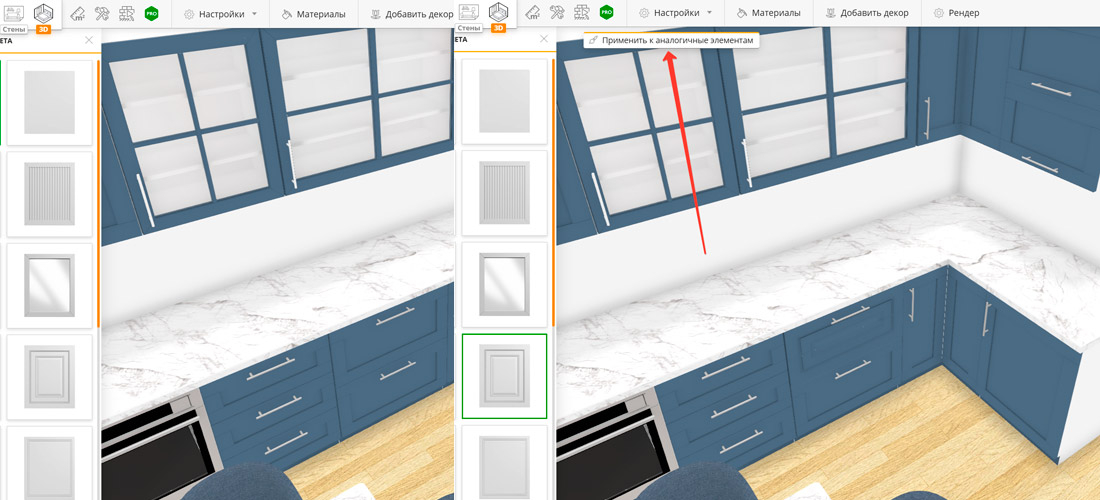The height and width of the screenshot is (500, 1100).
Task: Select the plain flat facade thumbnail in left panel
Action: pyautogui.click(x=50, y=102)
